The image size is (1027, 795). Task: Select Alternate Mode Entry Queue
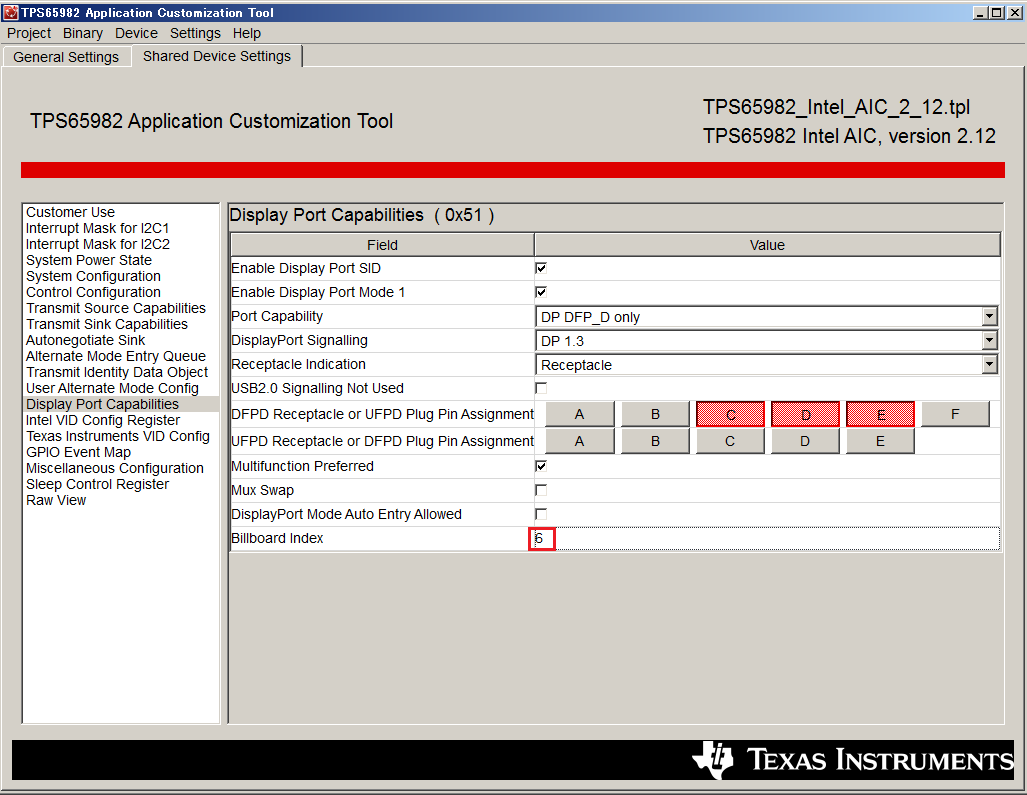115,356
